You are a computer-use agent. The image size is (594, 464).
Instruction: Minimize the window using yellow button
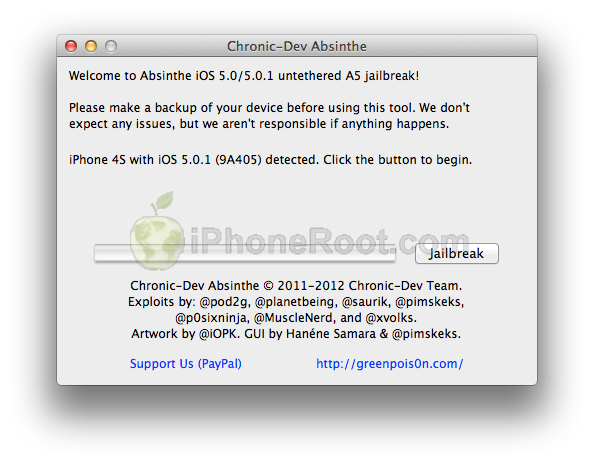pos(91,46)
